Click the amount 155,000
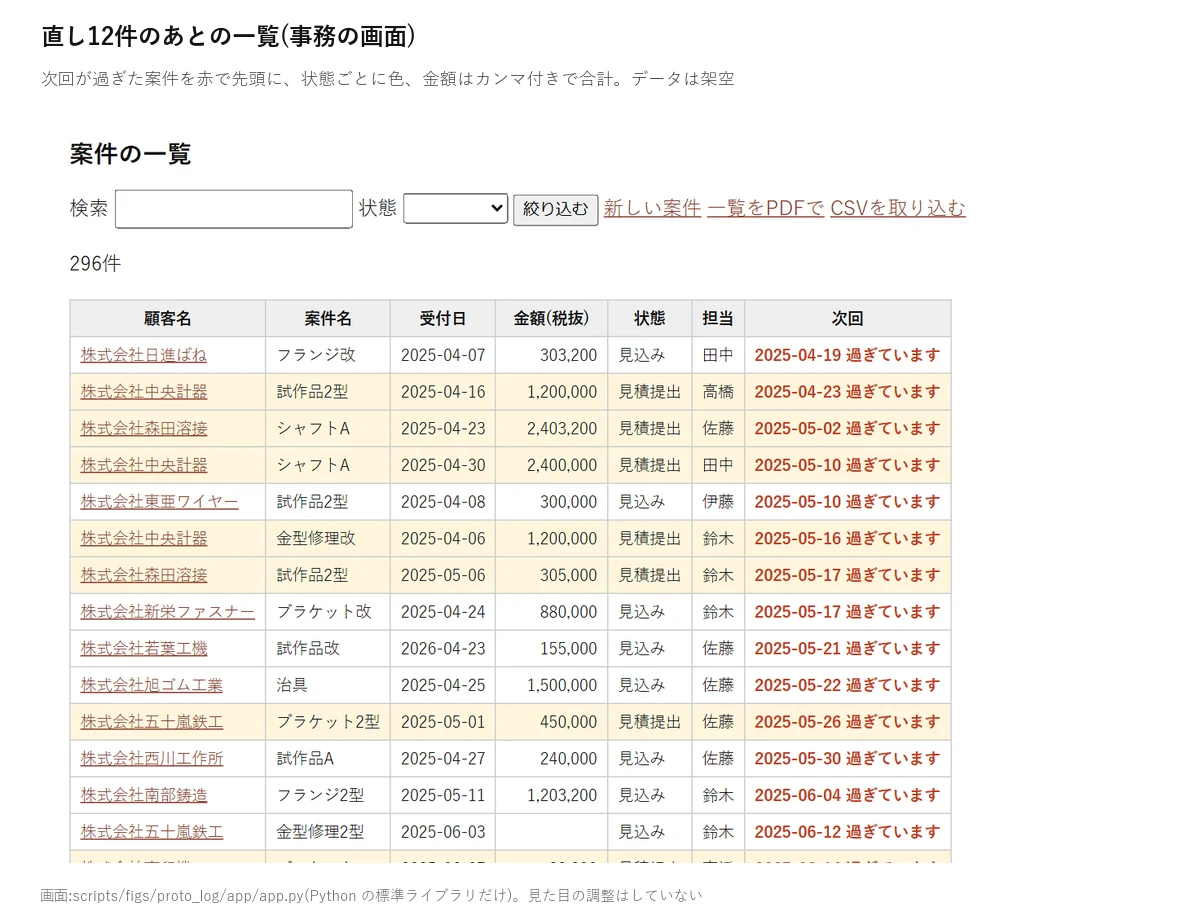Image resolution: width=1180 pixels, height=923 pixels. (x=568, y=648)
